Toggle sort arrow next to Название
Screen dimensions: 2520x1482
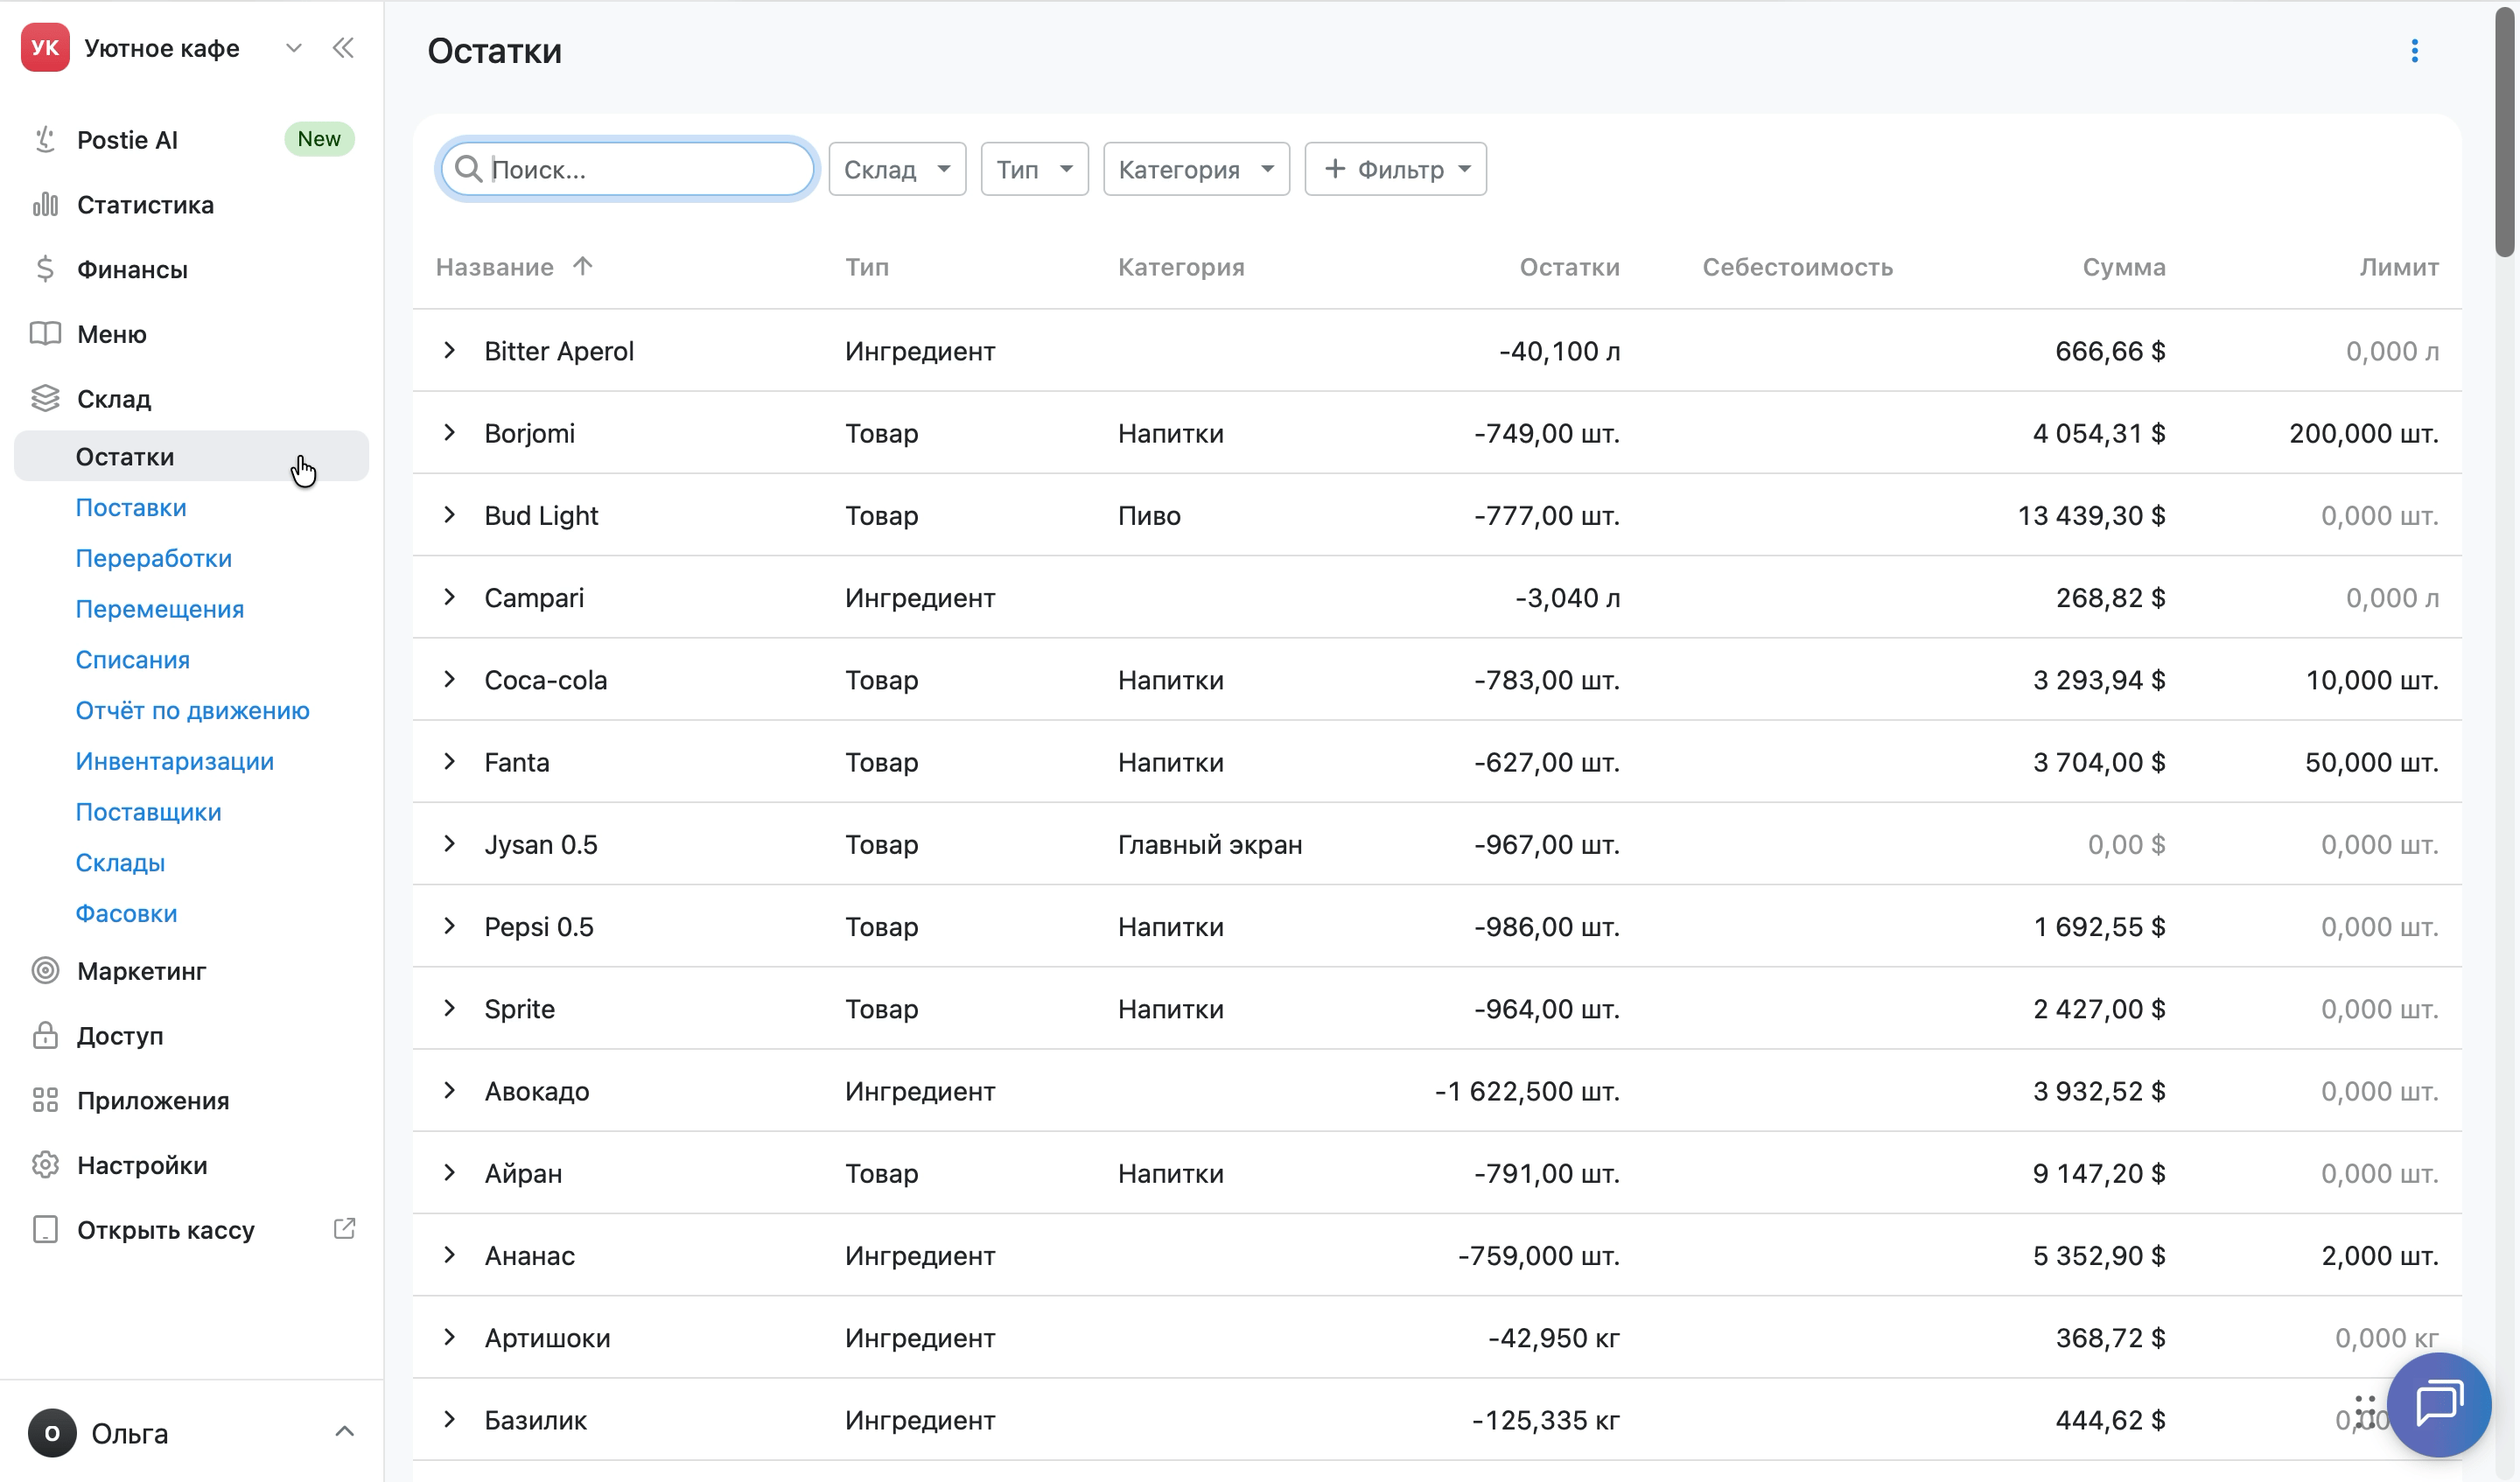click(583, 266)
